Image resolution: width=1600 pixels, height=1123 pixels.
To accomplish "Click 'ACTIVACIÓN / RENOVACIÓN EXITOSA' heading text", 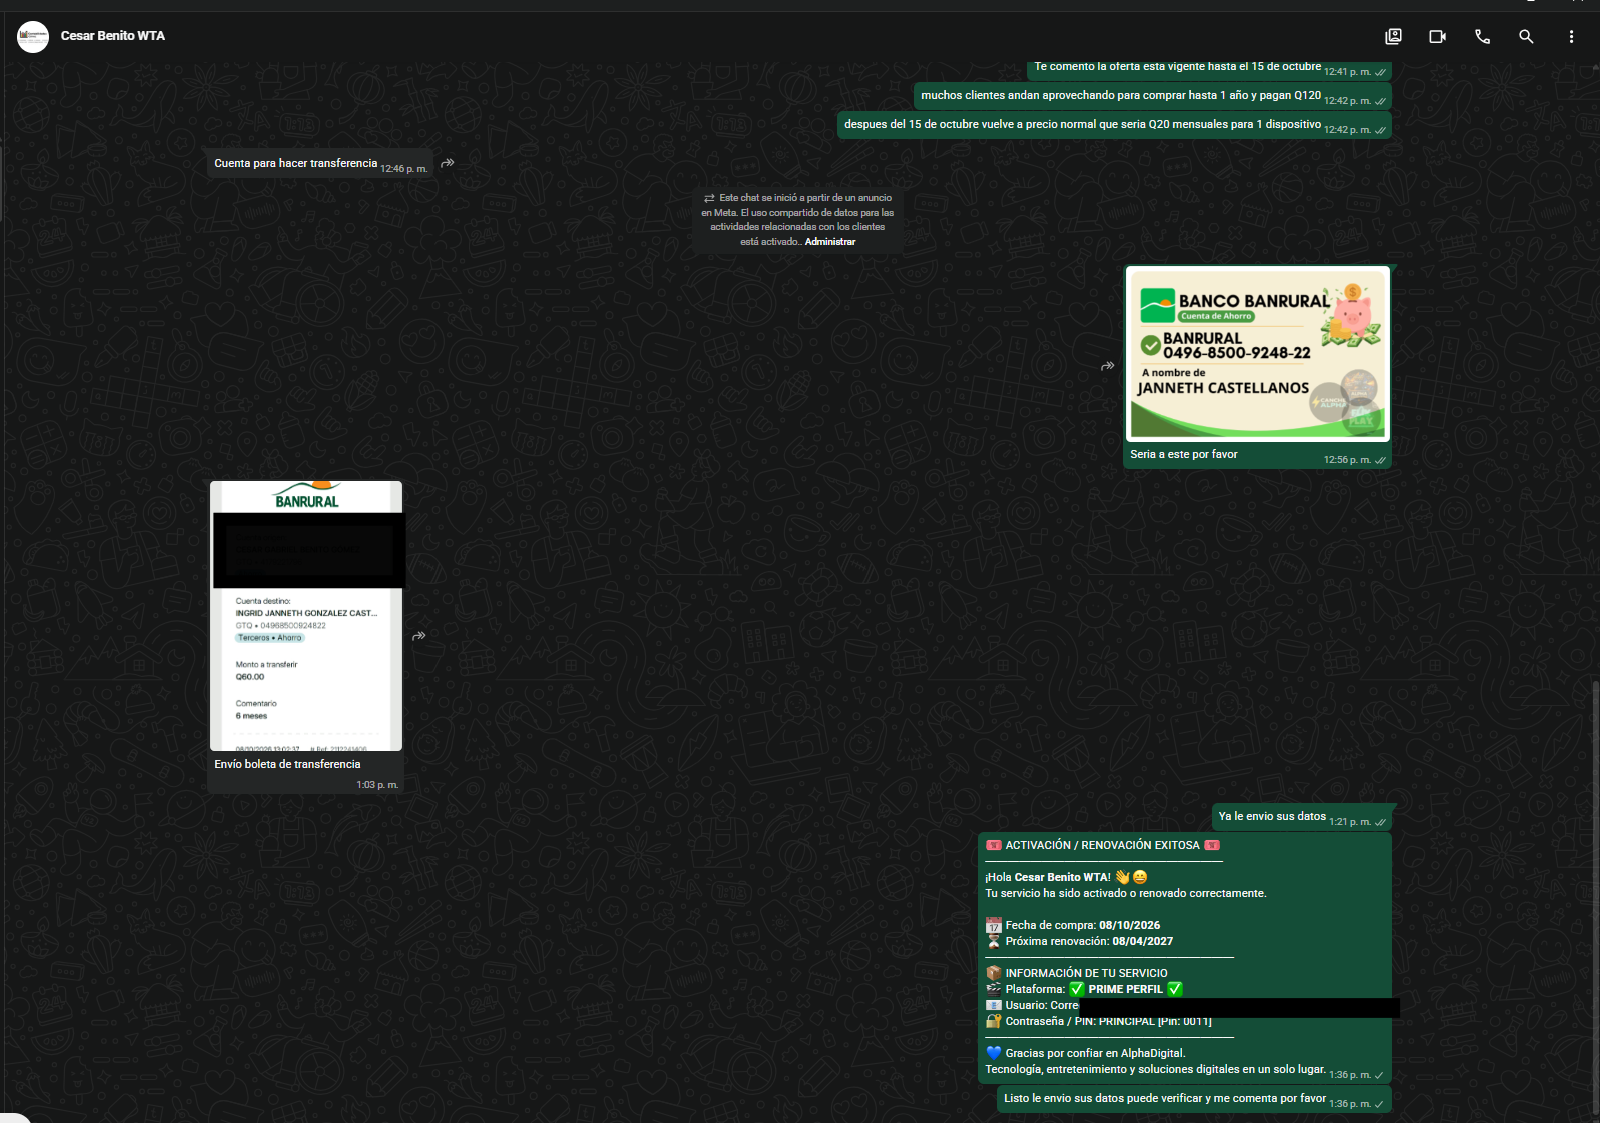I will [x=1102, y=845].
